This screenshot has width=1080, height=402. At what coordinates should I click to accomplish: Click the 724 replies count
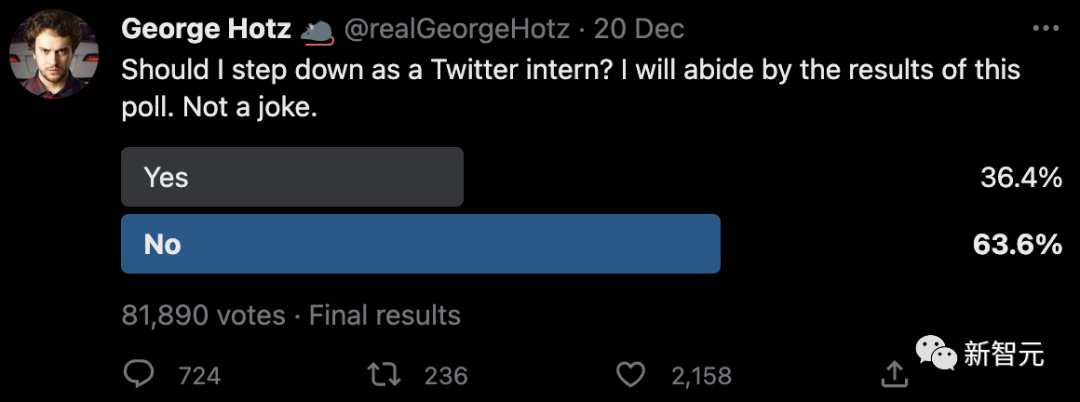(199, 376)
